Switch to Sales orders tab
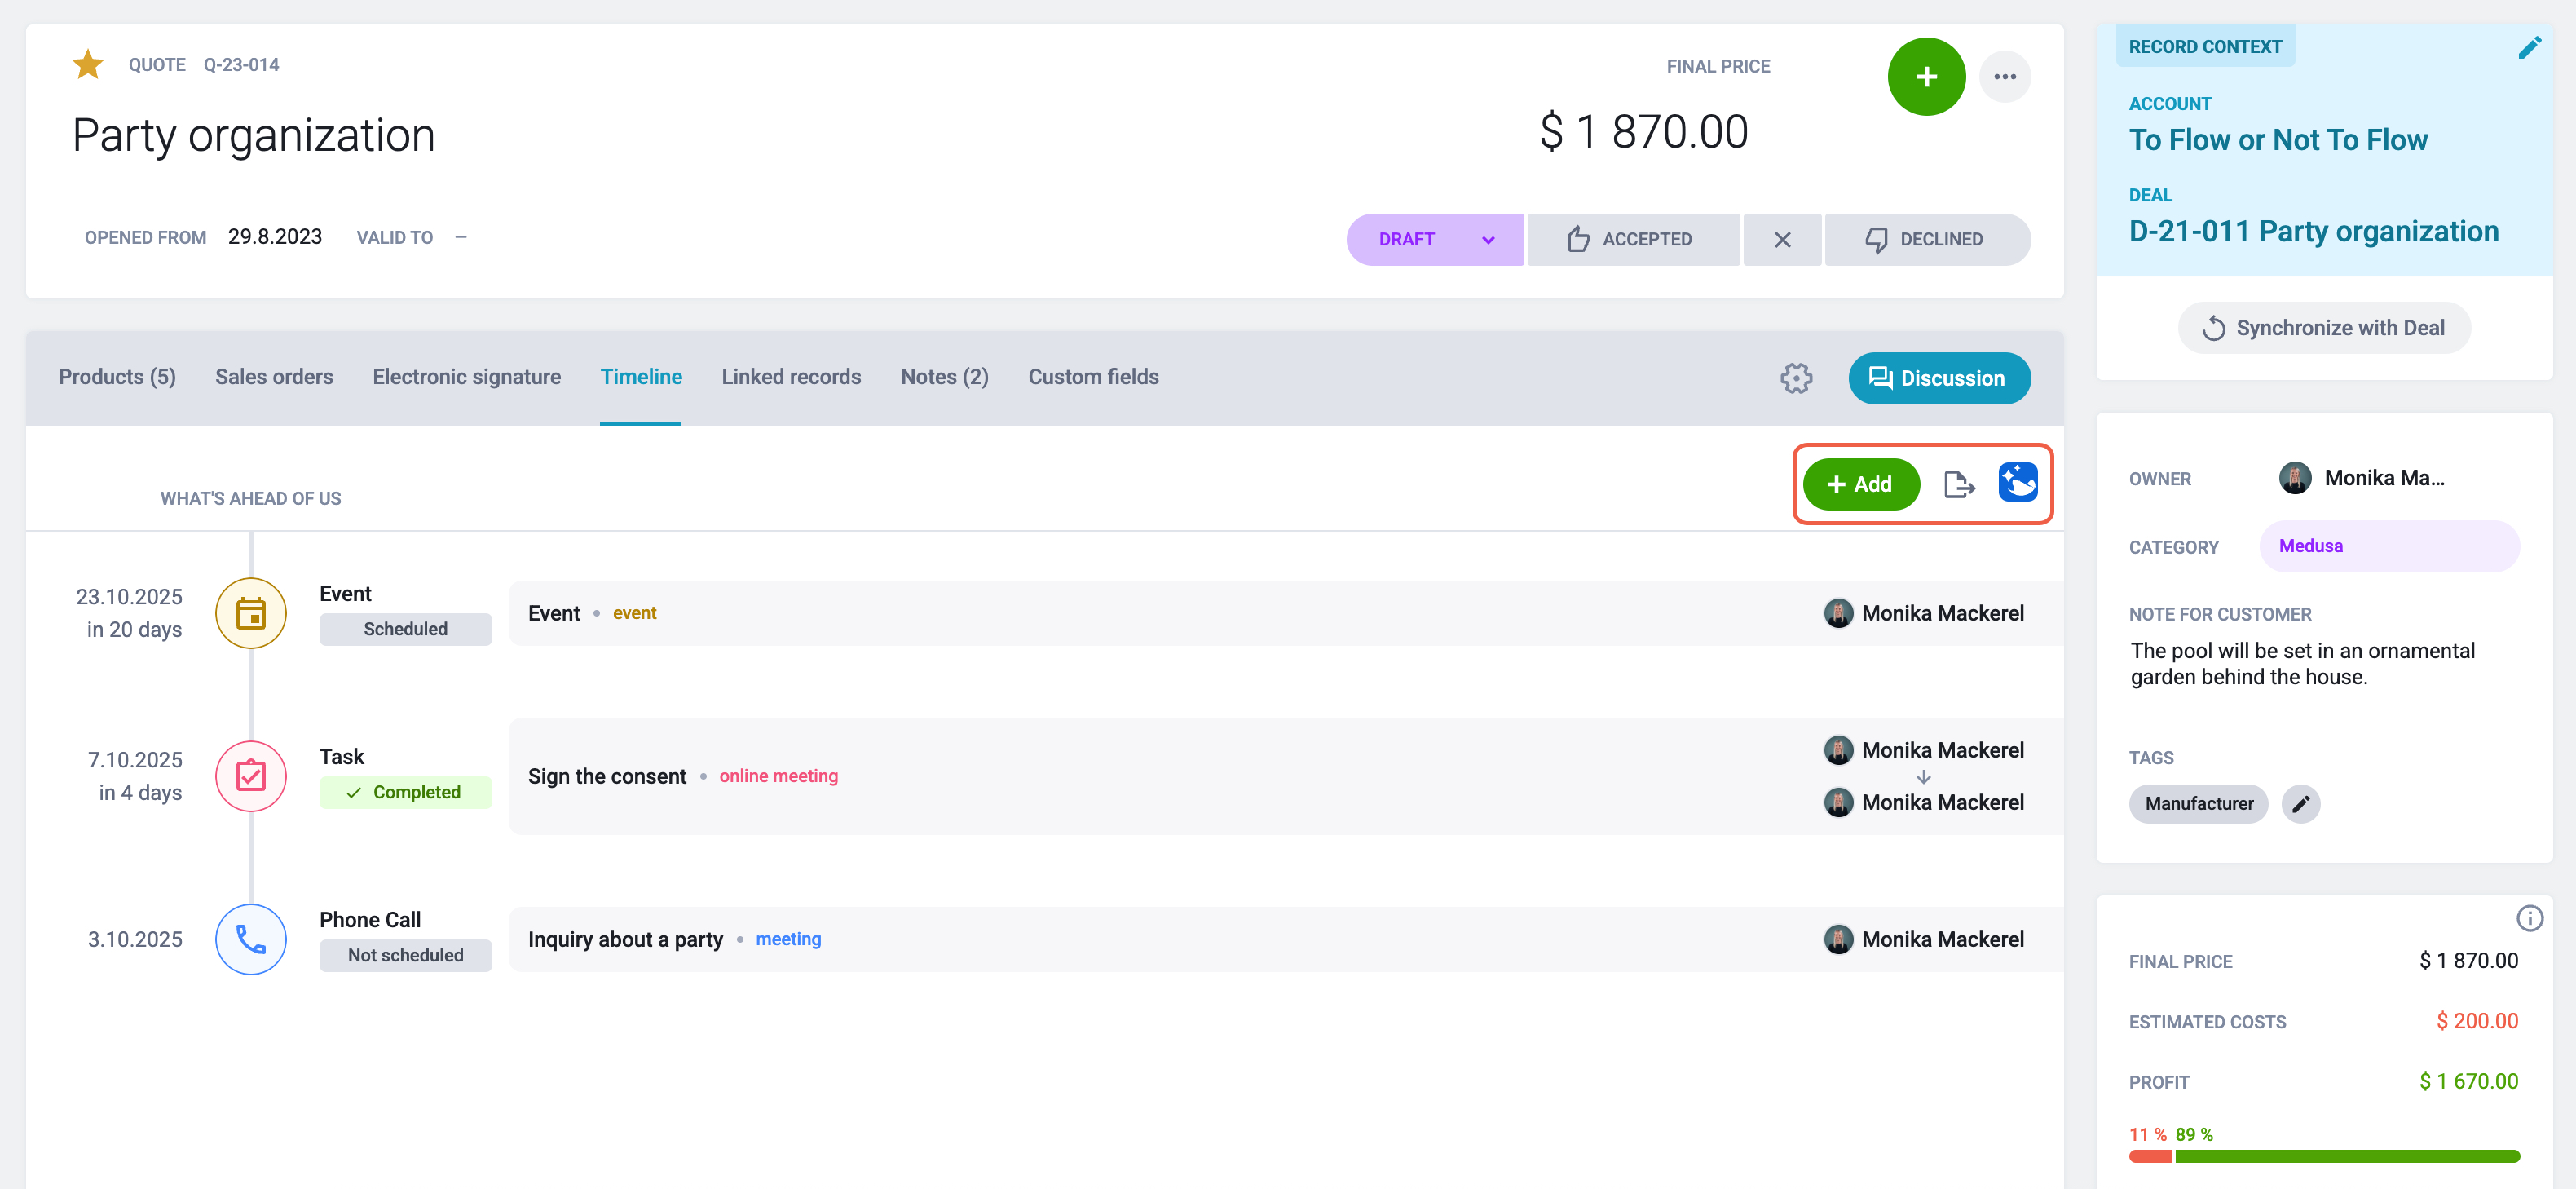This screenshot has width=2576, height=1189. 274,377
